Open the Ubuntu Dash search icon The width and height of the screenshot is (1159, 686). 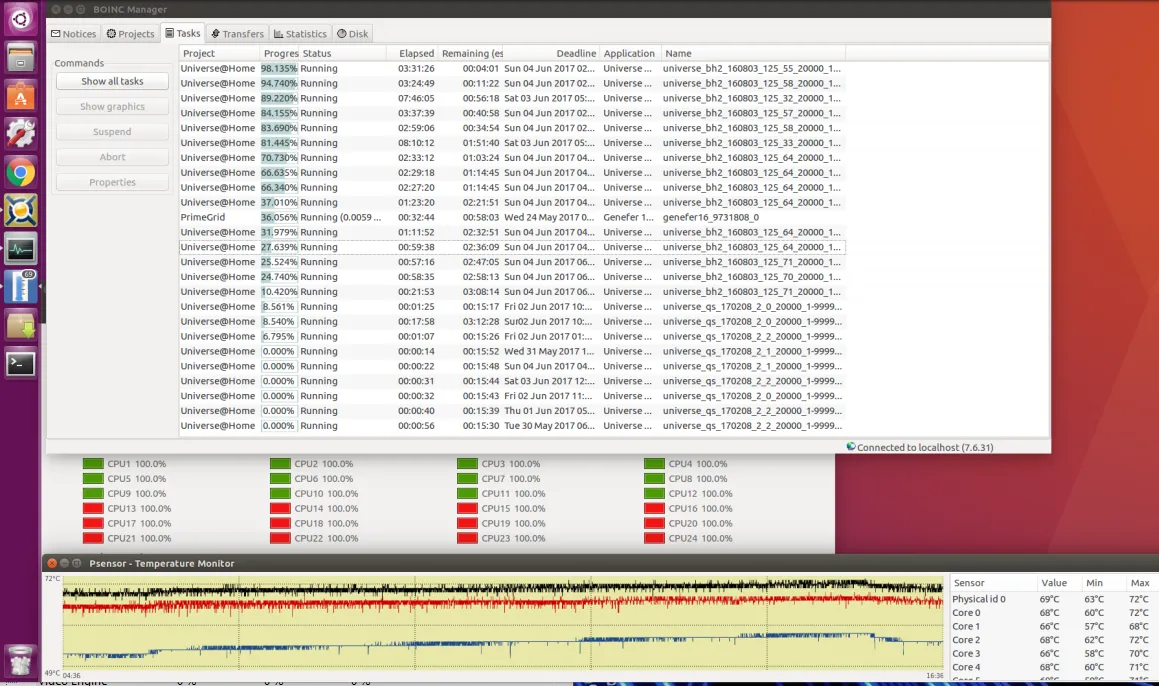[20, 19]
